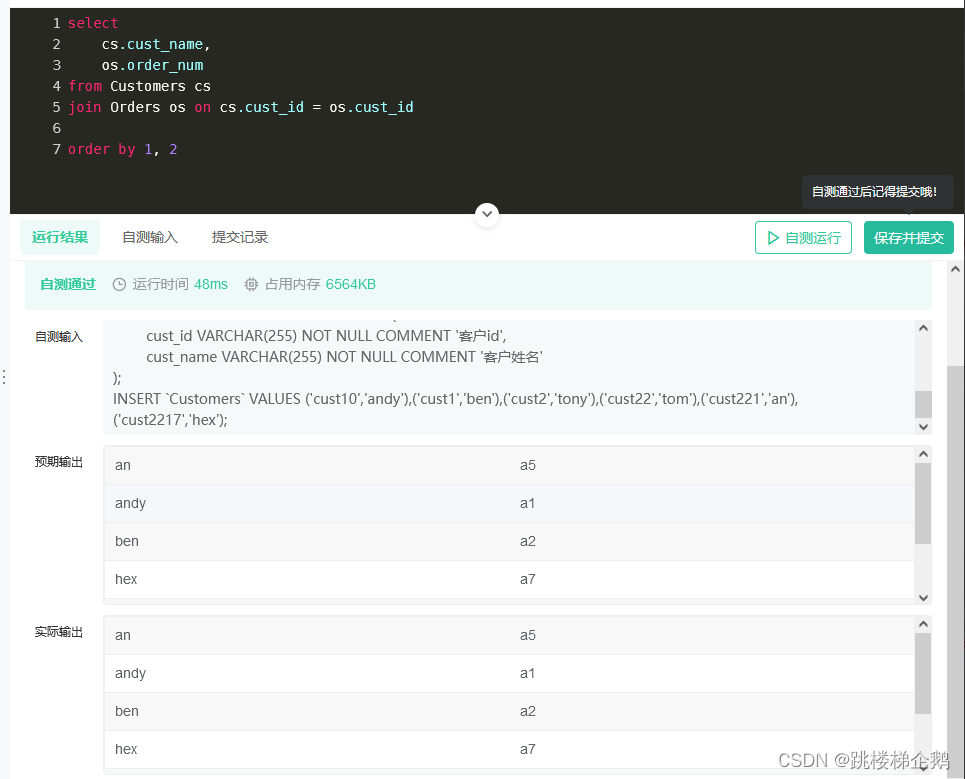
Task: Expand the 自测输入 panel scrollbar downward
Action: click(923, 425)
